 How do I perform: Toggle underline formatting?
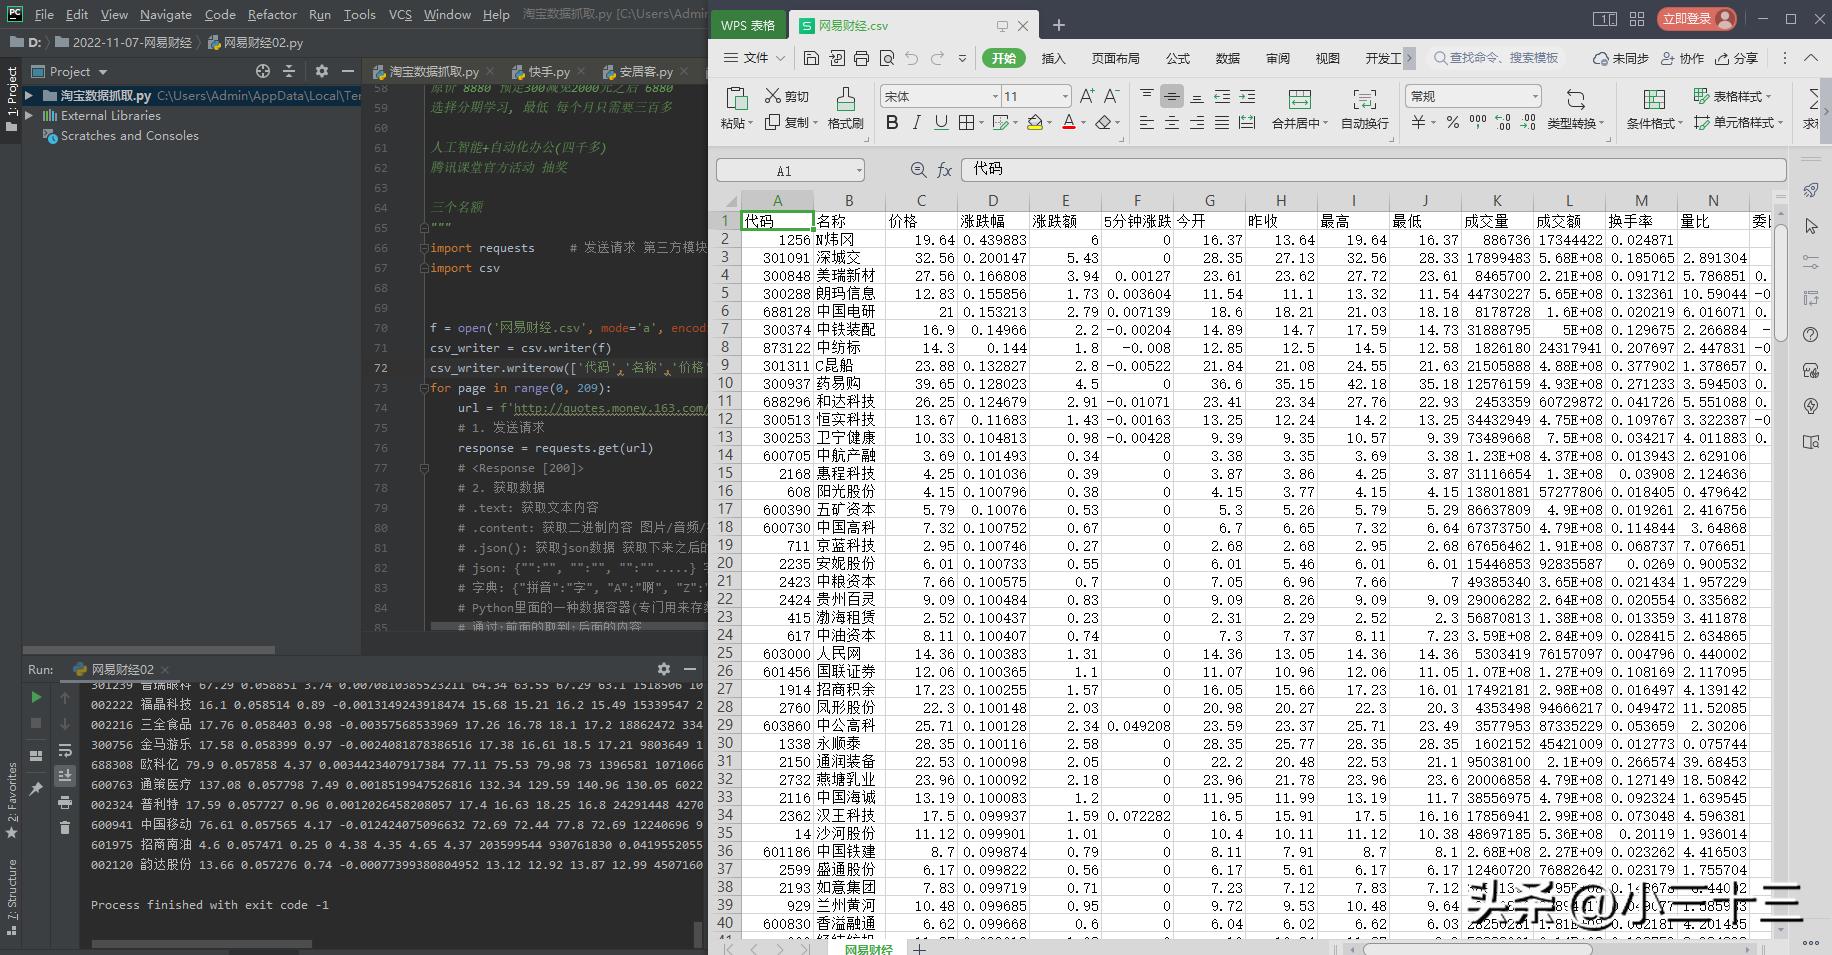[940, 122]
